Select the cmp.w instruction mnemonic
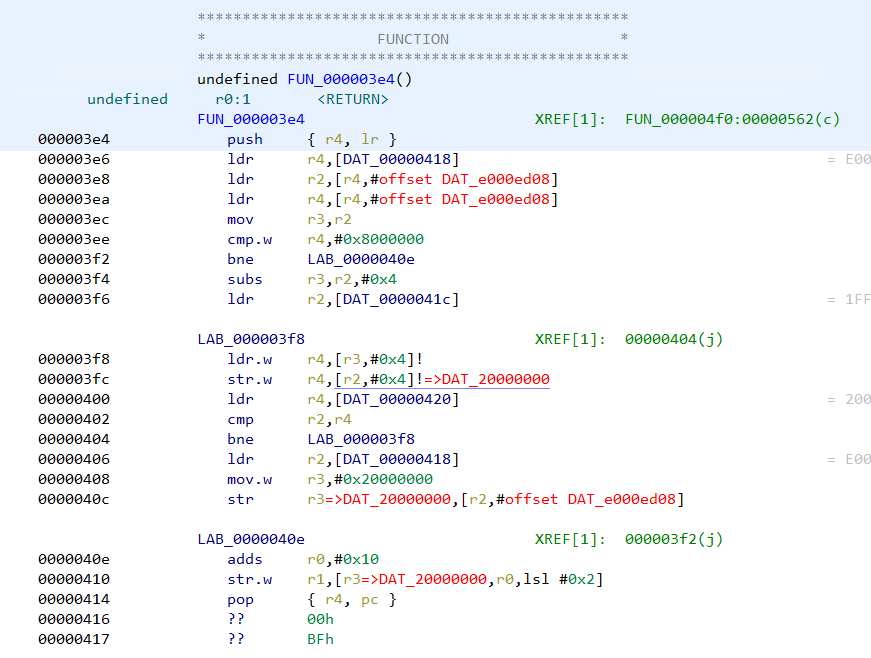 pyautogui.click(x=252, y=239)
